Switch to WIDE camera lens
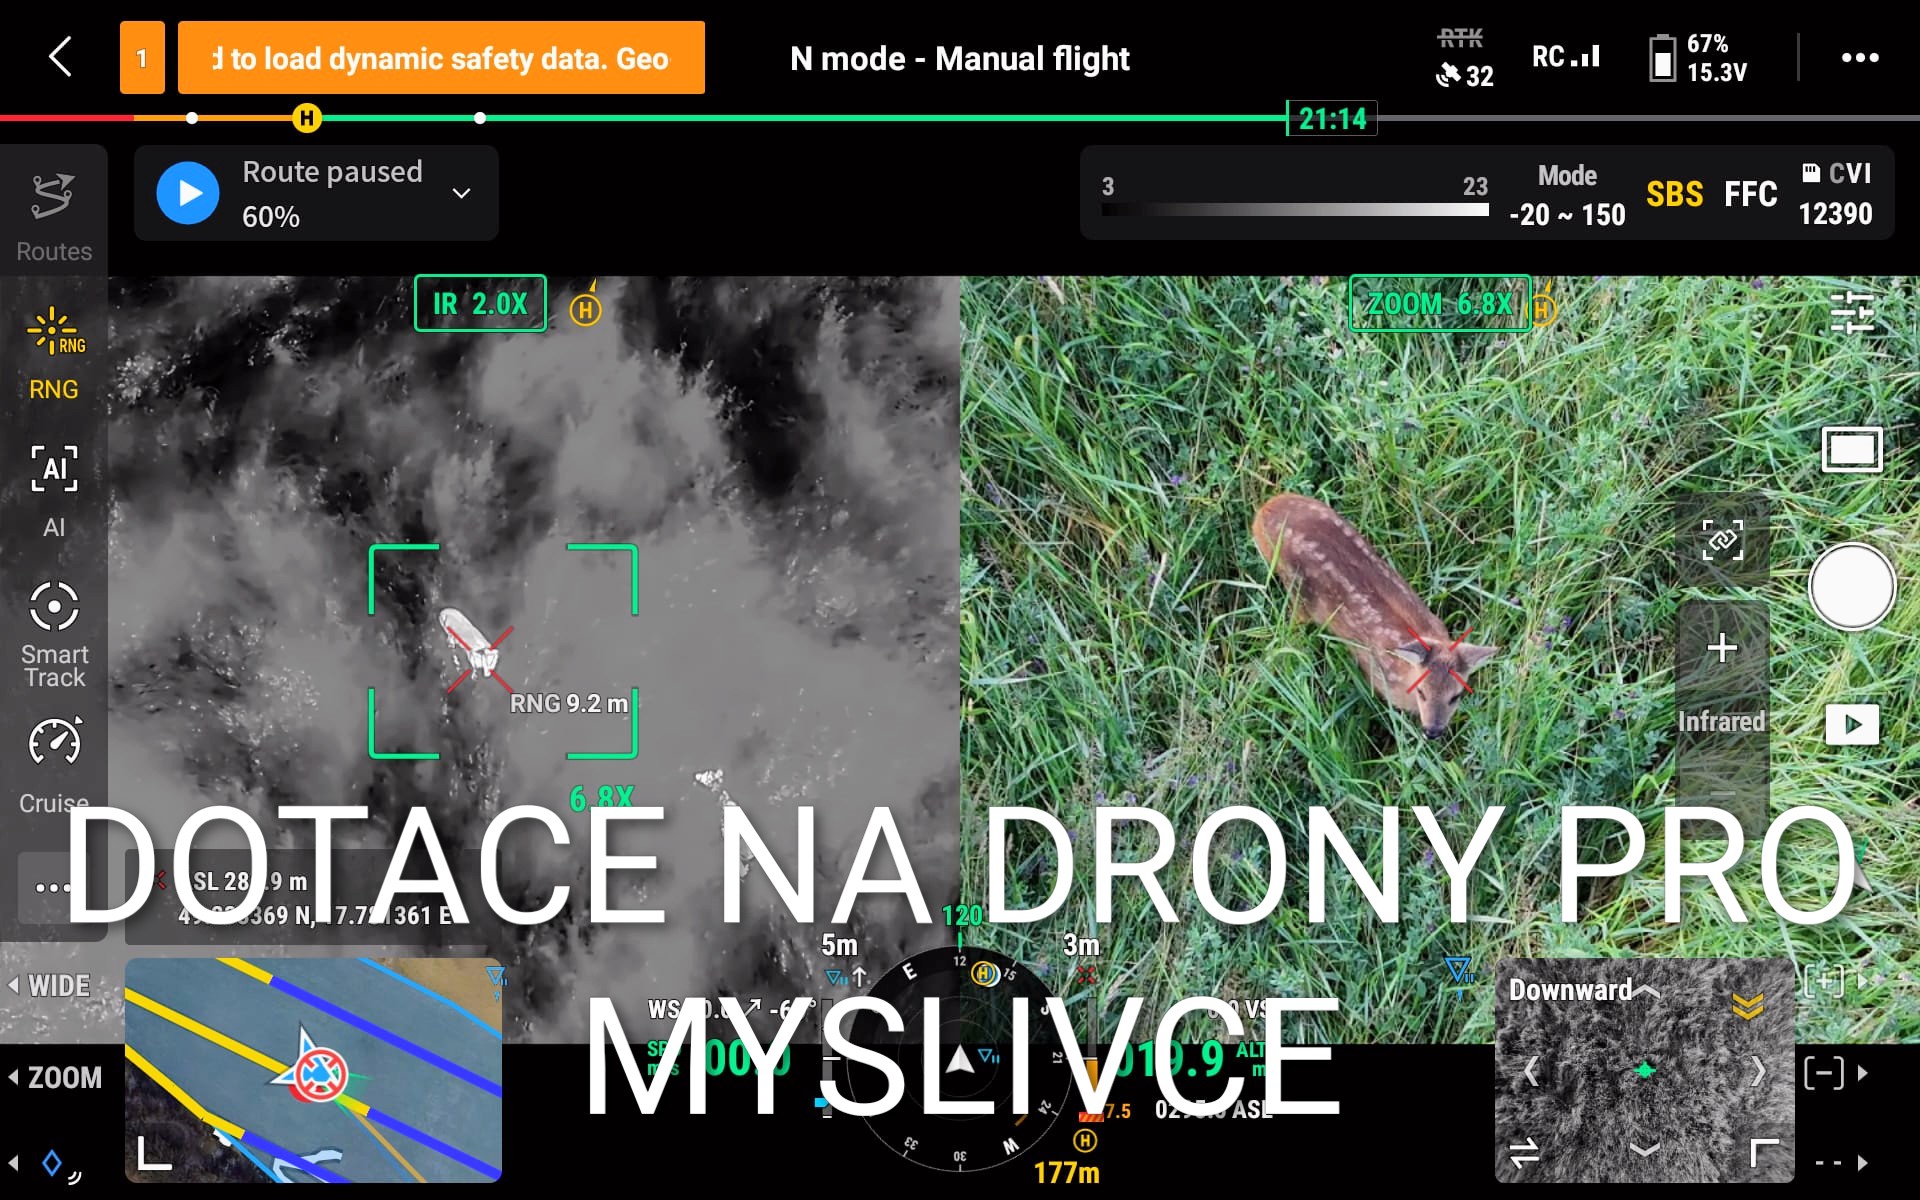Screen dimensions: 1920x1200 [x=58, y=986]
